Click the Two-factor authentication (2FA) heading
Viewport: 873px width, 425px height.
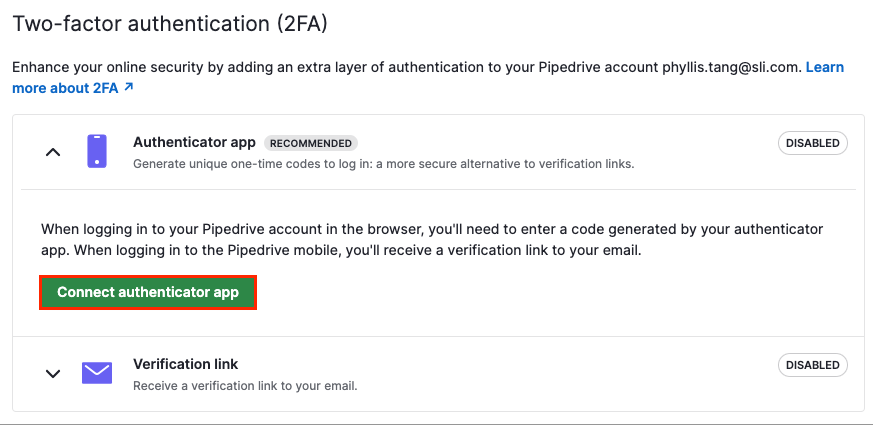pyautogui.click(x=170, y=24)
